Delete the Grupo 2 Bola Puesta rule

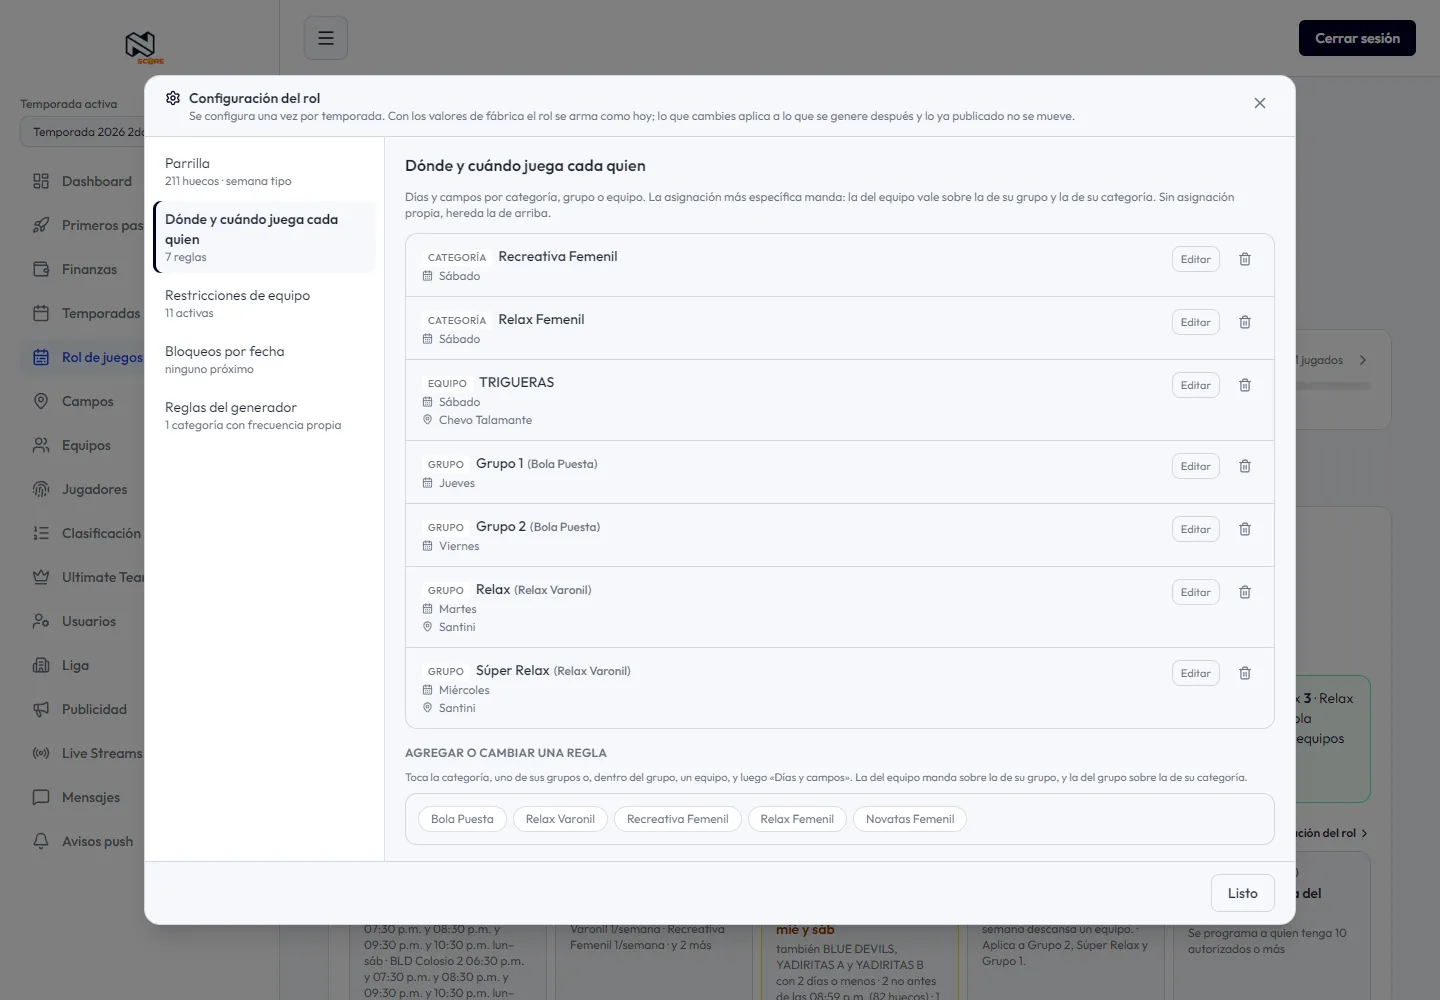1245,529
